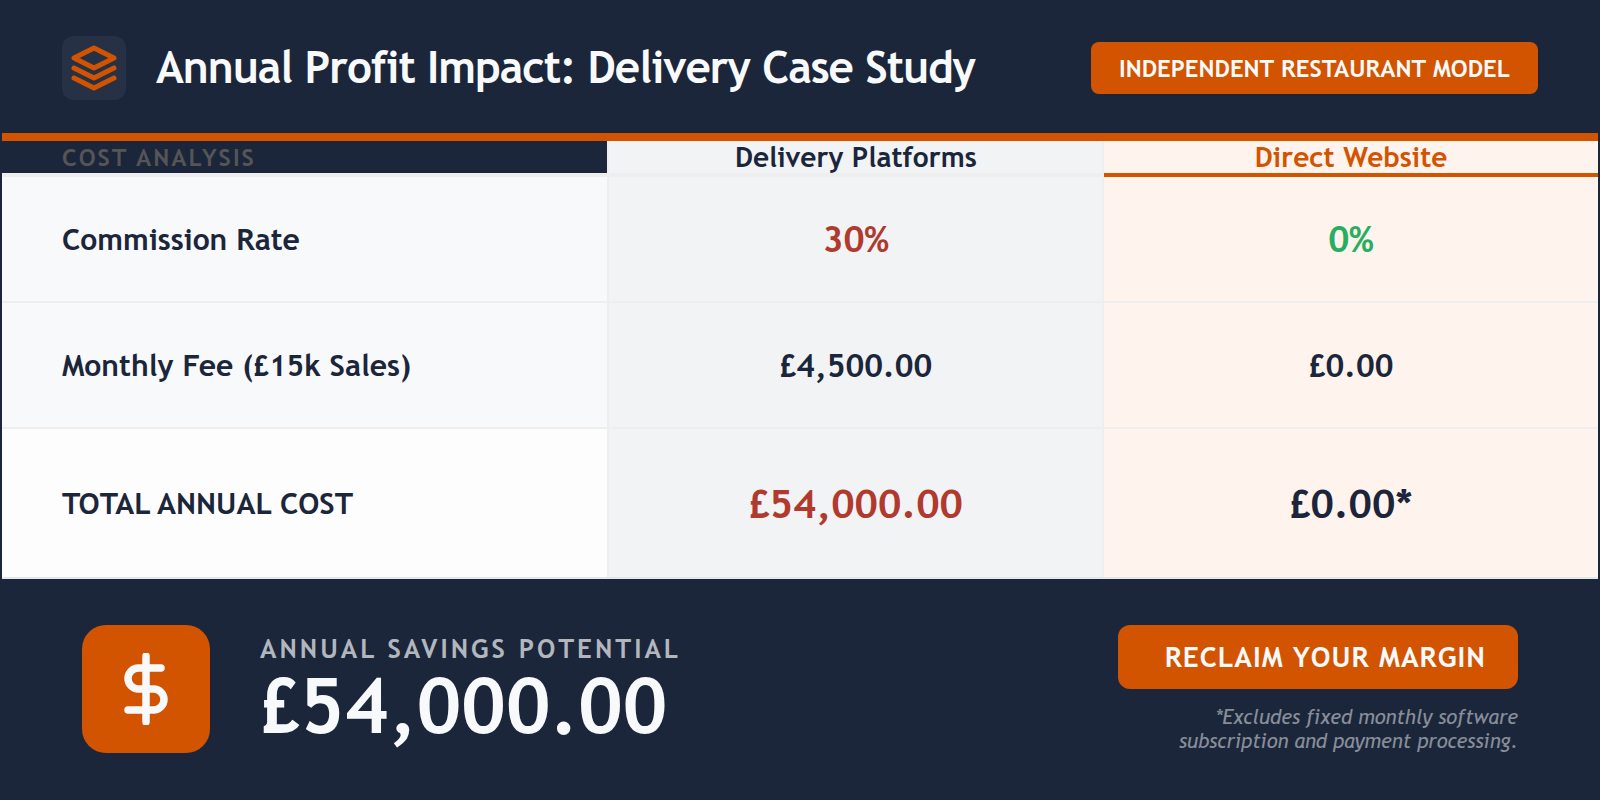Click the layered stack logo icon
This screenshot has width=1600, height=800.
click(94, 68)
